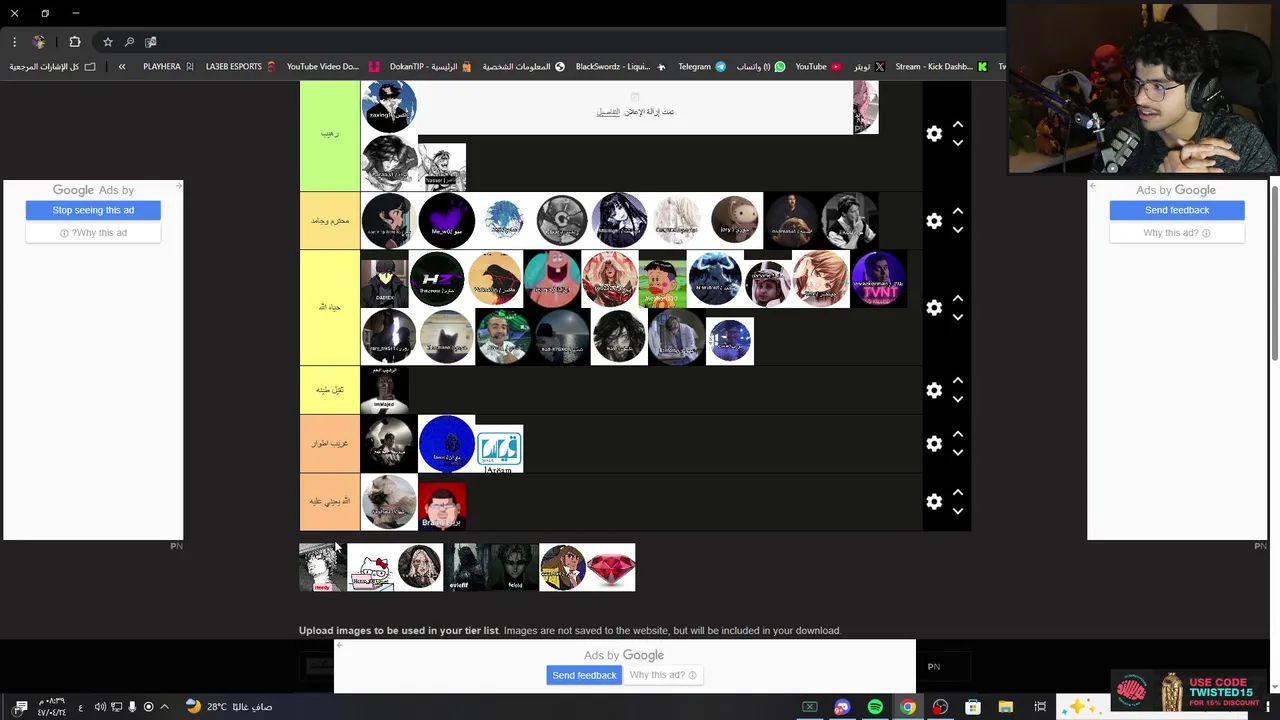
Task: Open the كل الإشارات المرجعية bookmarks folder
Action: point(52,67)
